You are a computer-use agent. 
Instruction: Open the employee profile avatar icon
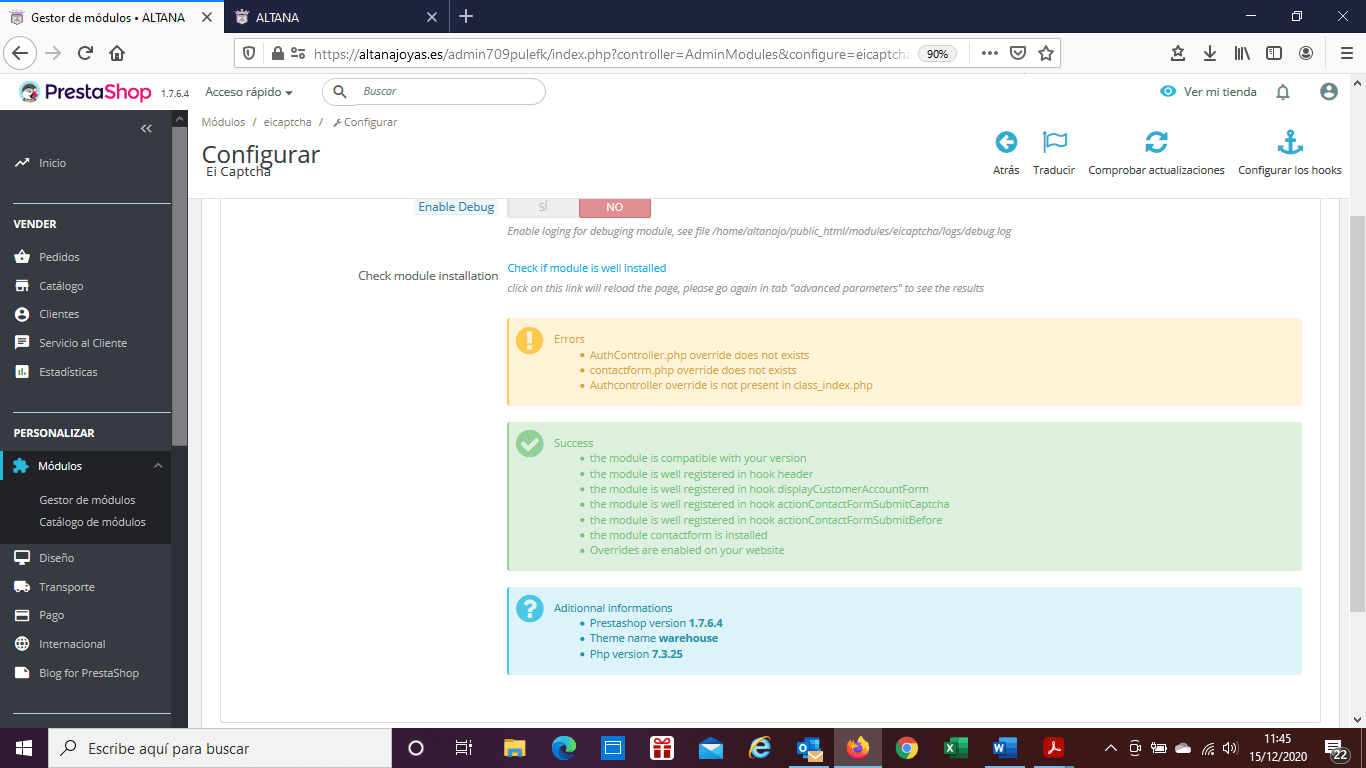coord(1329,92)
